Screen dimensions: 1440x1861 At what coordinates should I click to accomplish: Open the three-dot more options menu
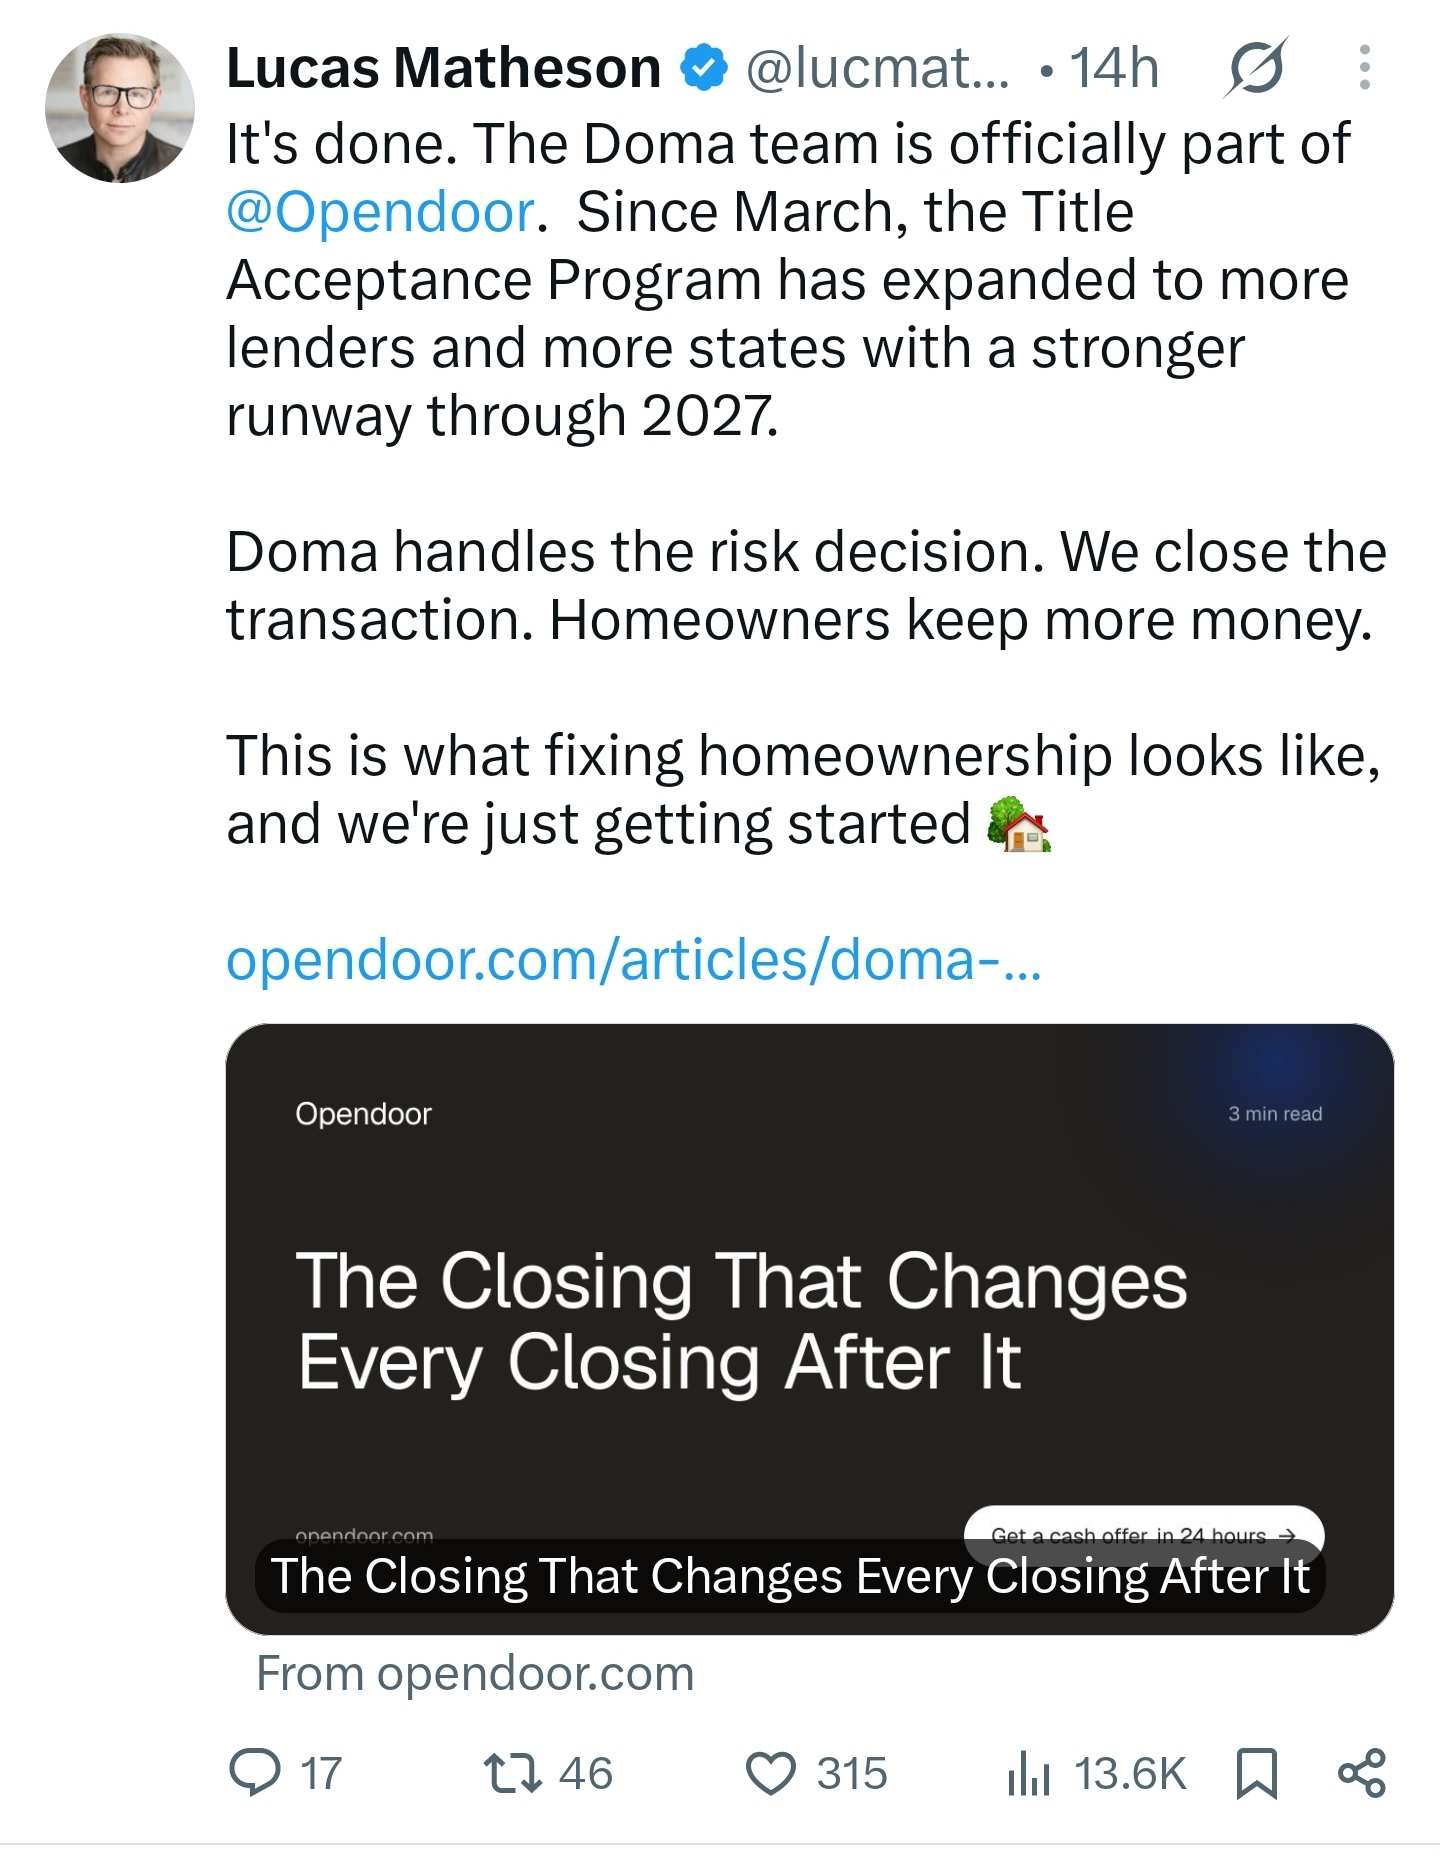pyautogui.click(x=1364, y=68)
